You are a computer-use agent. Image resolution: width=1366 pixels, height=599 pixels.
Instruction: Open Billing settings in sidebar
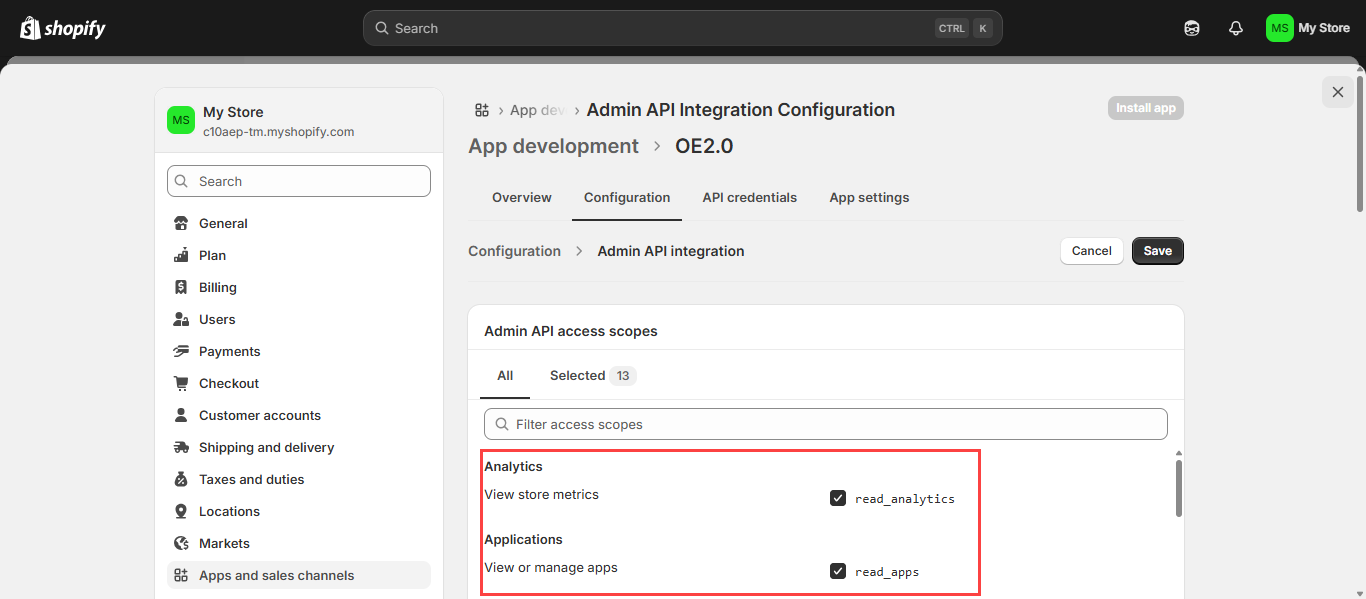pos(217,287)
